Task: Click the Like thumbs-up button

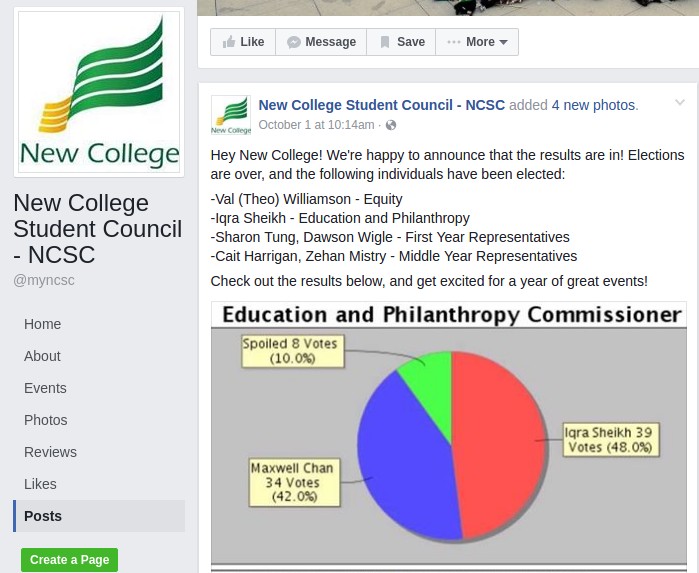Action: click(242, 42)
